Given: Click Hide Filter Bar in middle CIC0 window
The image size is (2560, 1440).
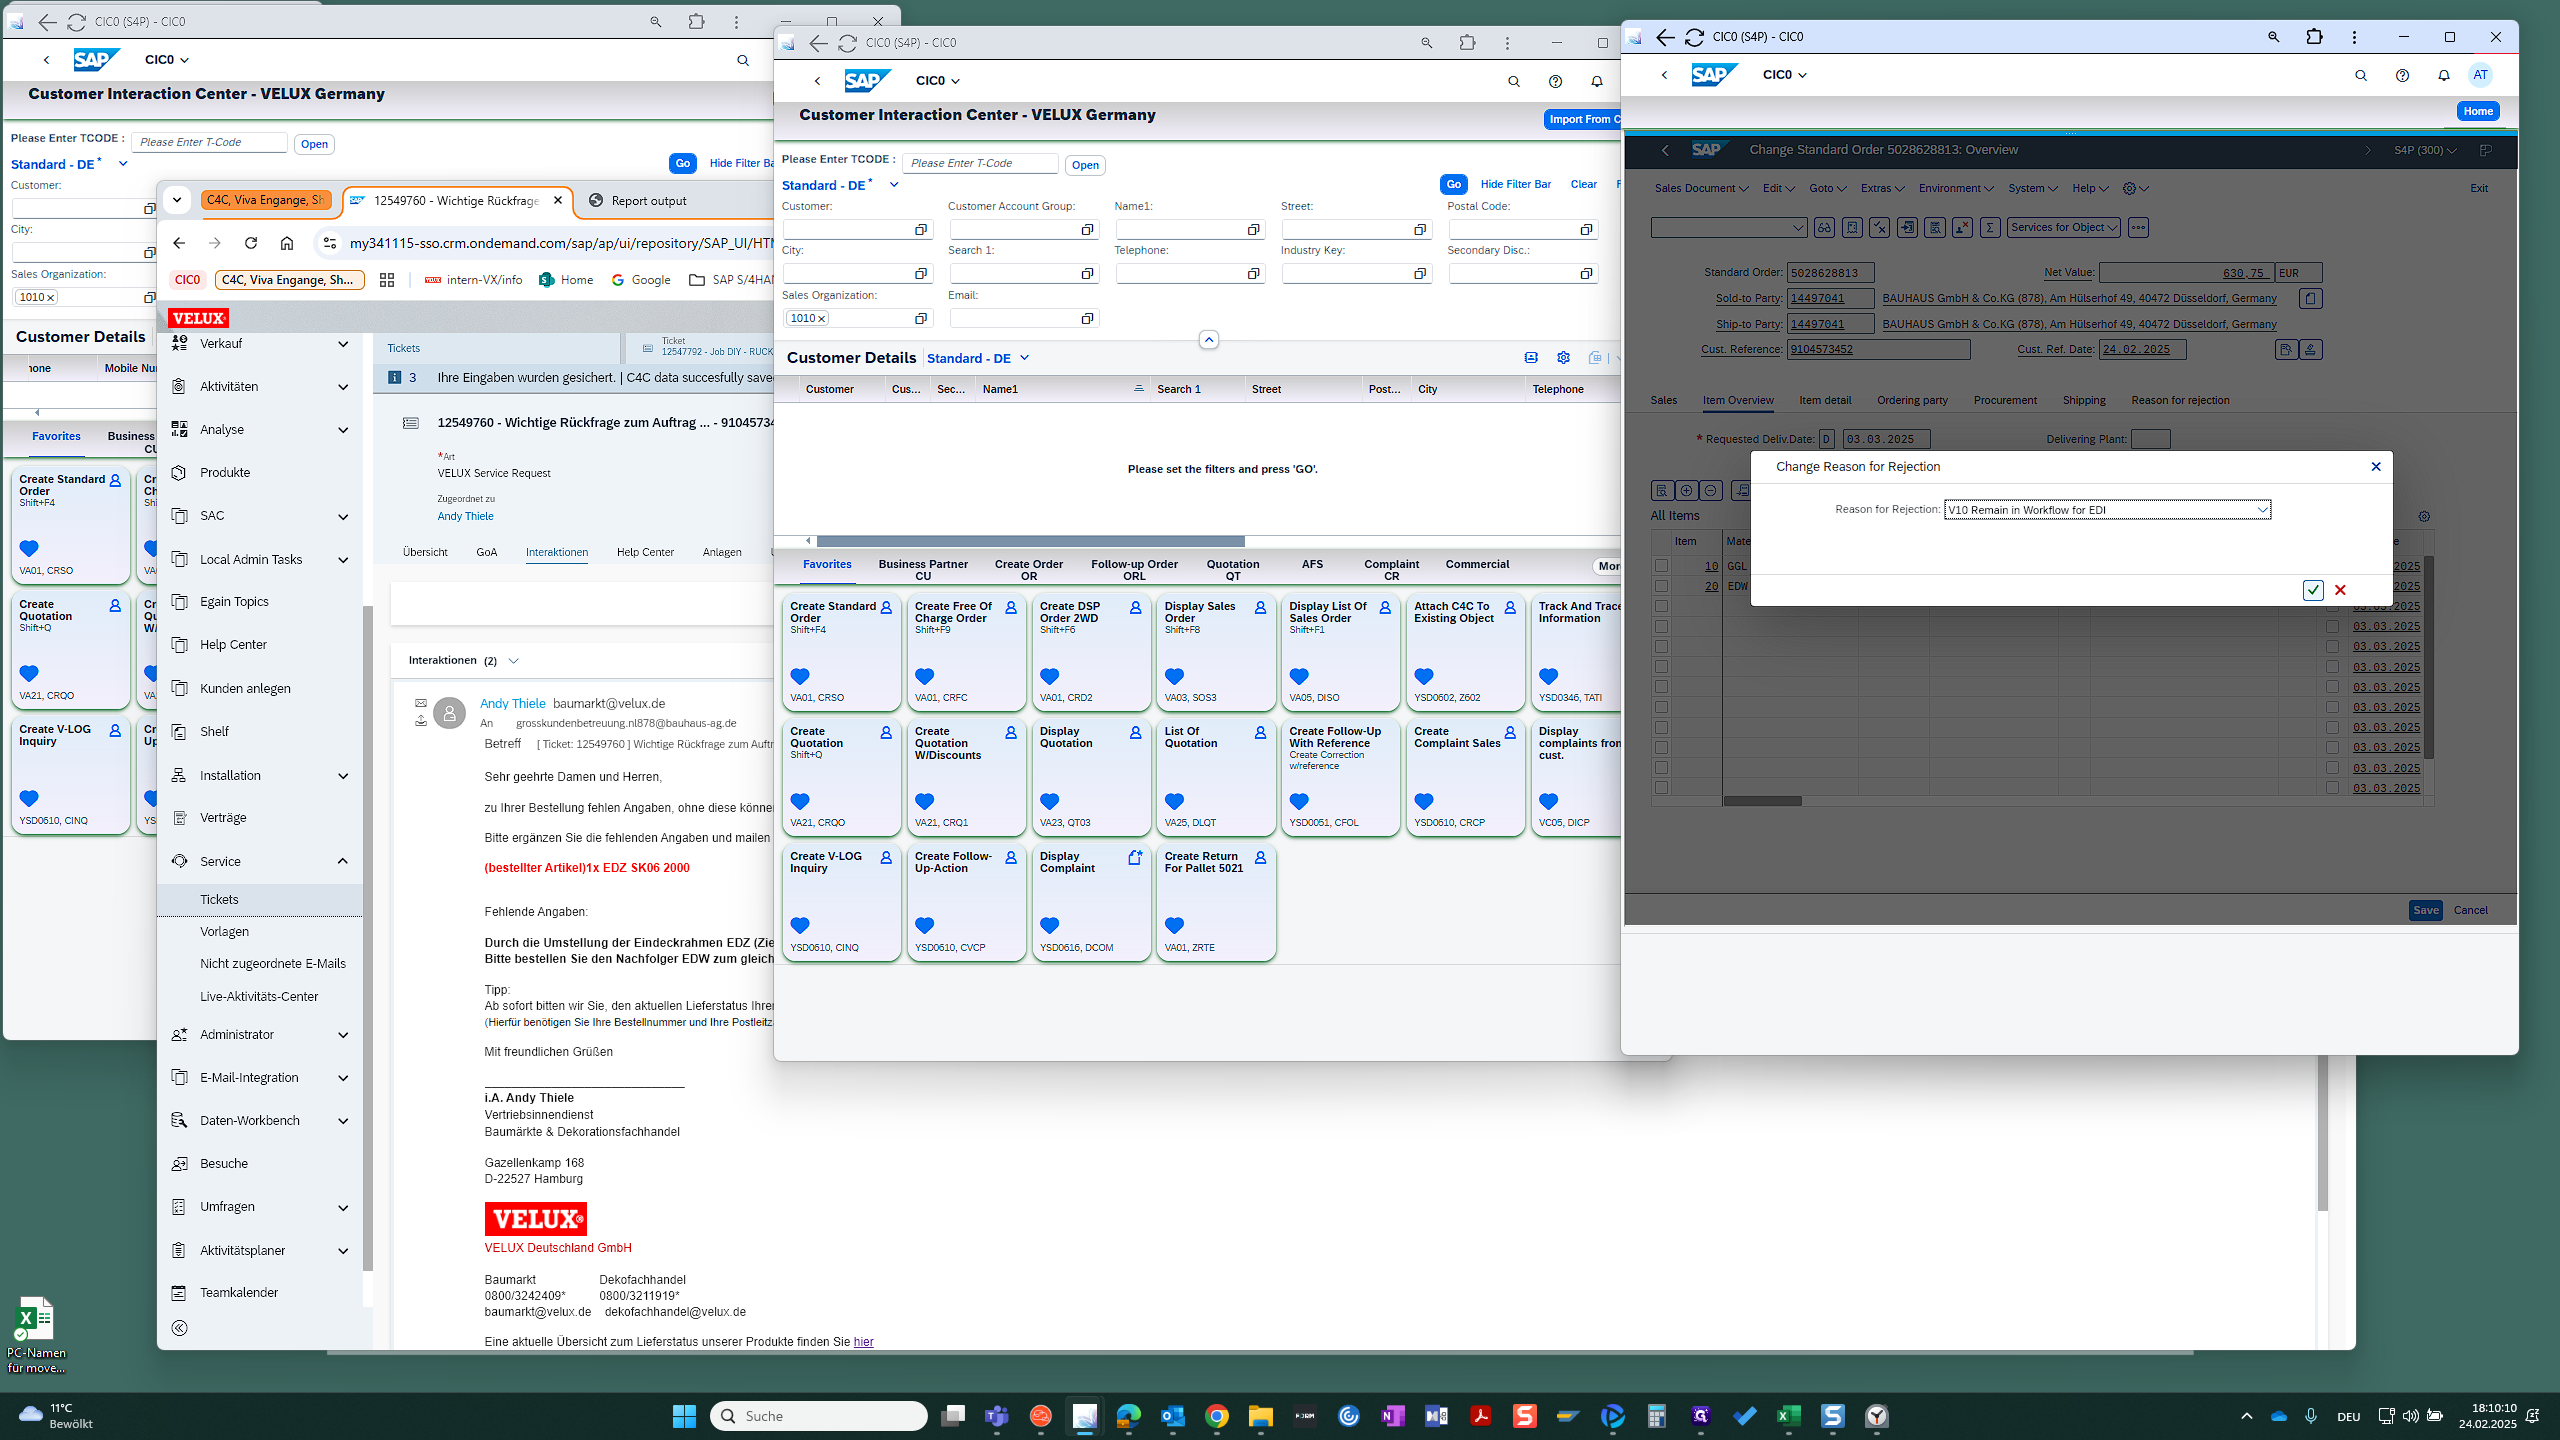Looking at the screenshot, I should (1515, 184).
